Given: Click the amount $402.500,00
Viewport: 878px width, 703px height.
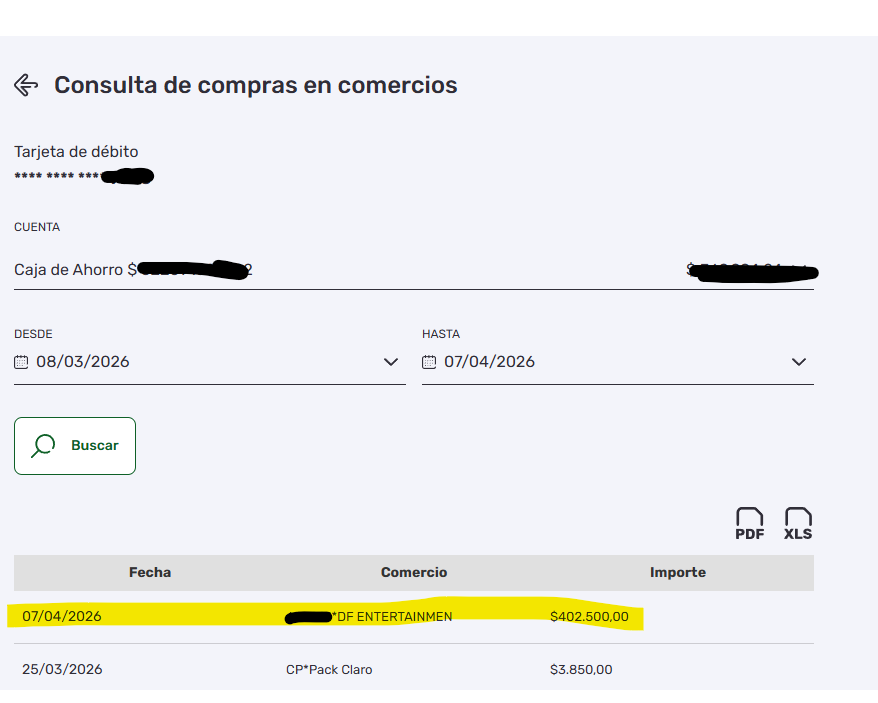Looking at the screenshot, I should (589, 617).
